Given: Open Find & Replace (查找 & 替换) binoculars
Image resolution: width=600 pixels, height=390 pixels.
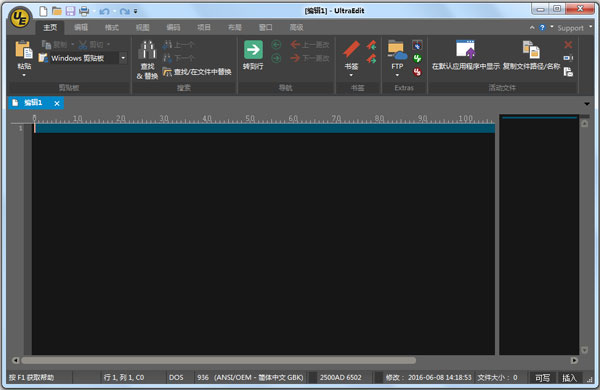Looking at the screenshot, I should 147,60.
